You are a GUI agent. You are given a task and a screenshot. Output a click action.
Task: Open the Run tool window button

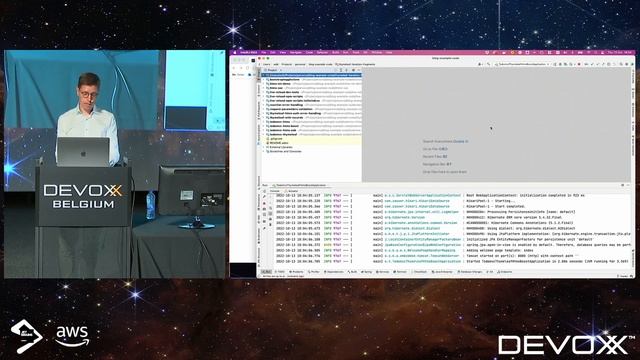(x=267, y=272)
